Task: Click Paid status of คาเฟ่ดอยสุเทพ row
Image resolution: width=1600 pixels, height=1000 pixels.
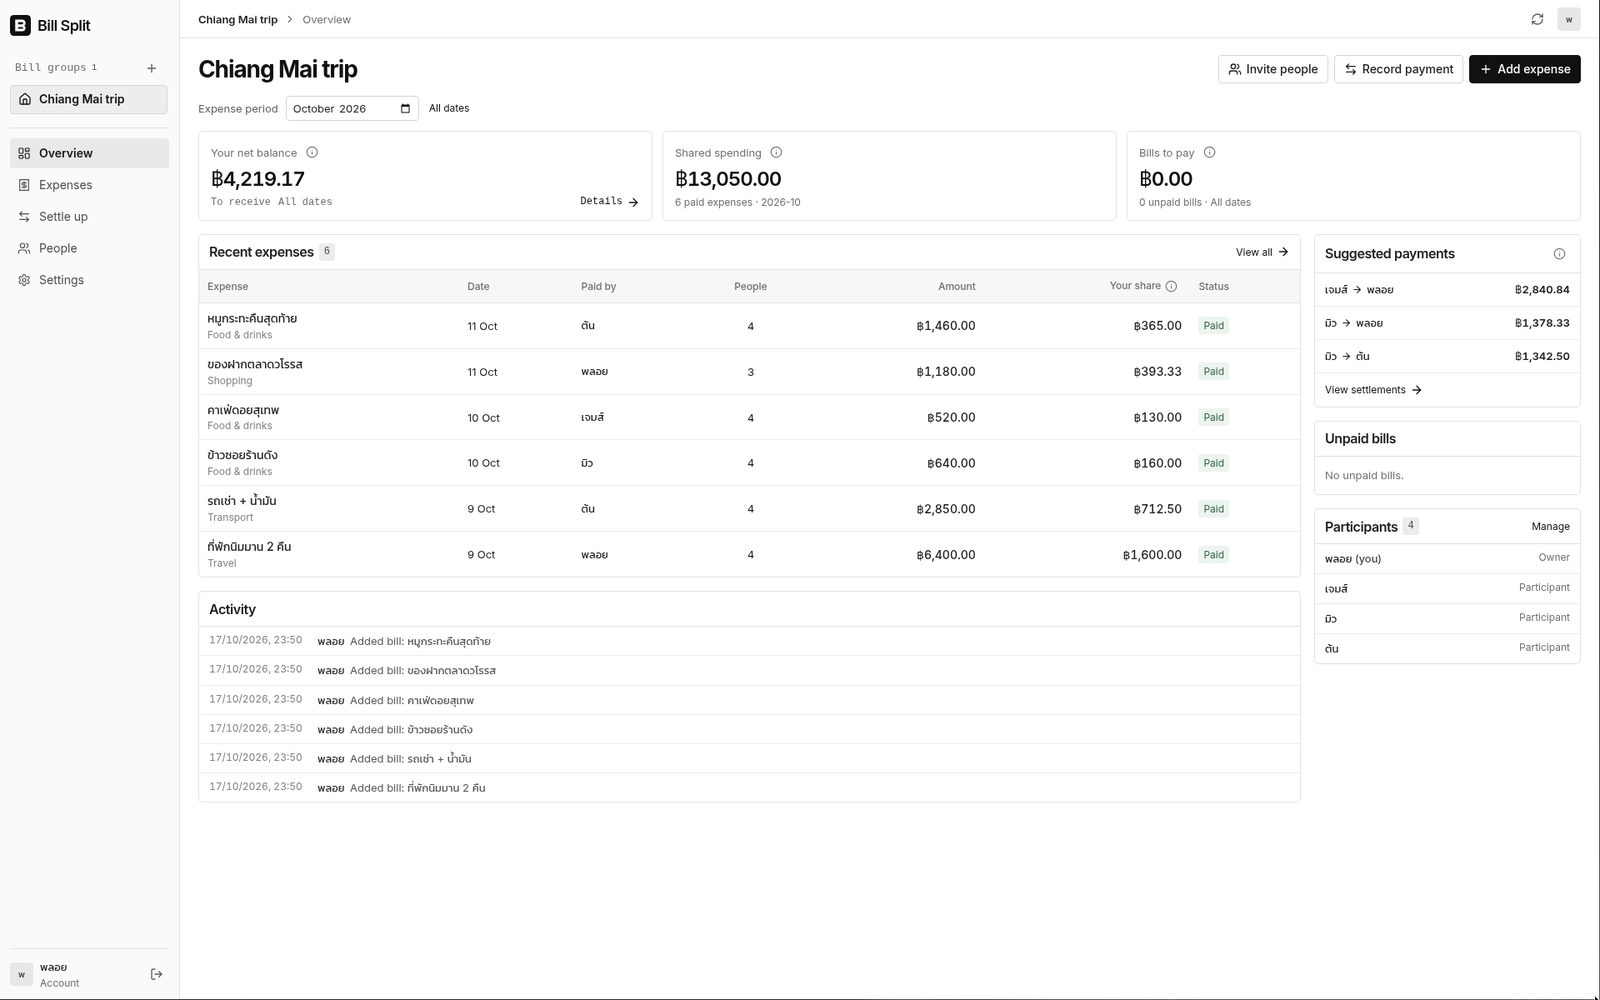Action: click(1213, 417)
